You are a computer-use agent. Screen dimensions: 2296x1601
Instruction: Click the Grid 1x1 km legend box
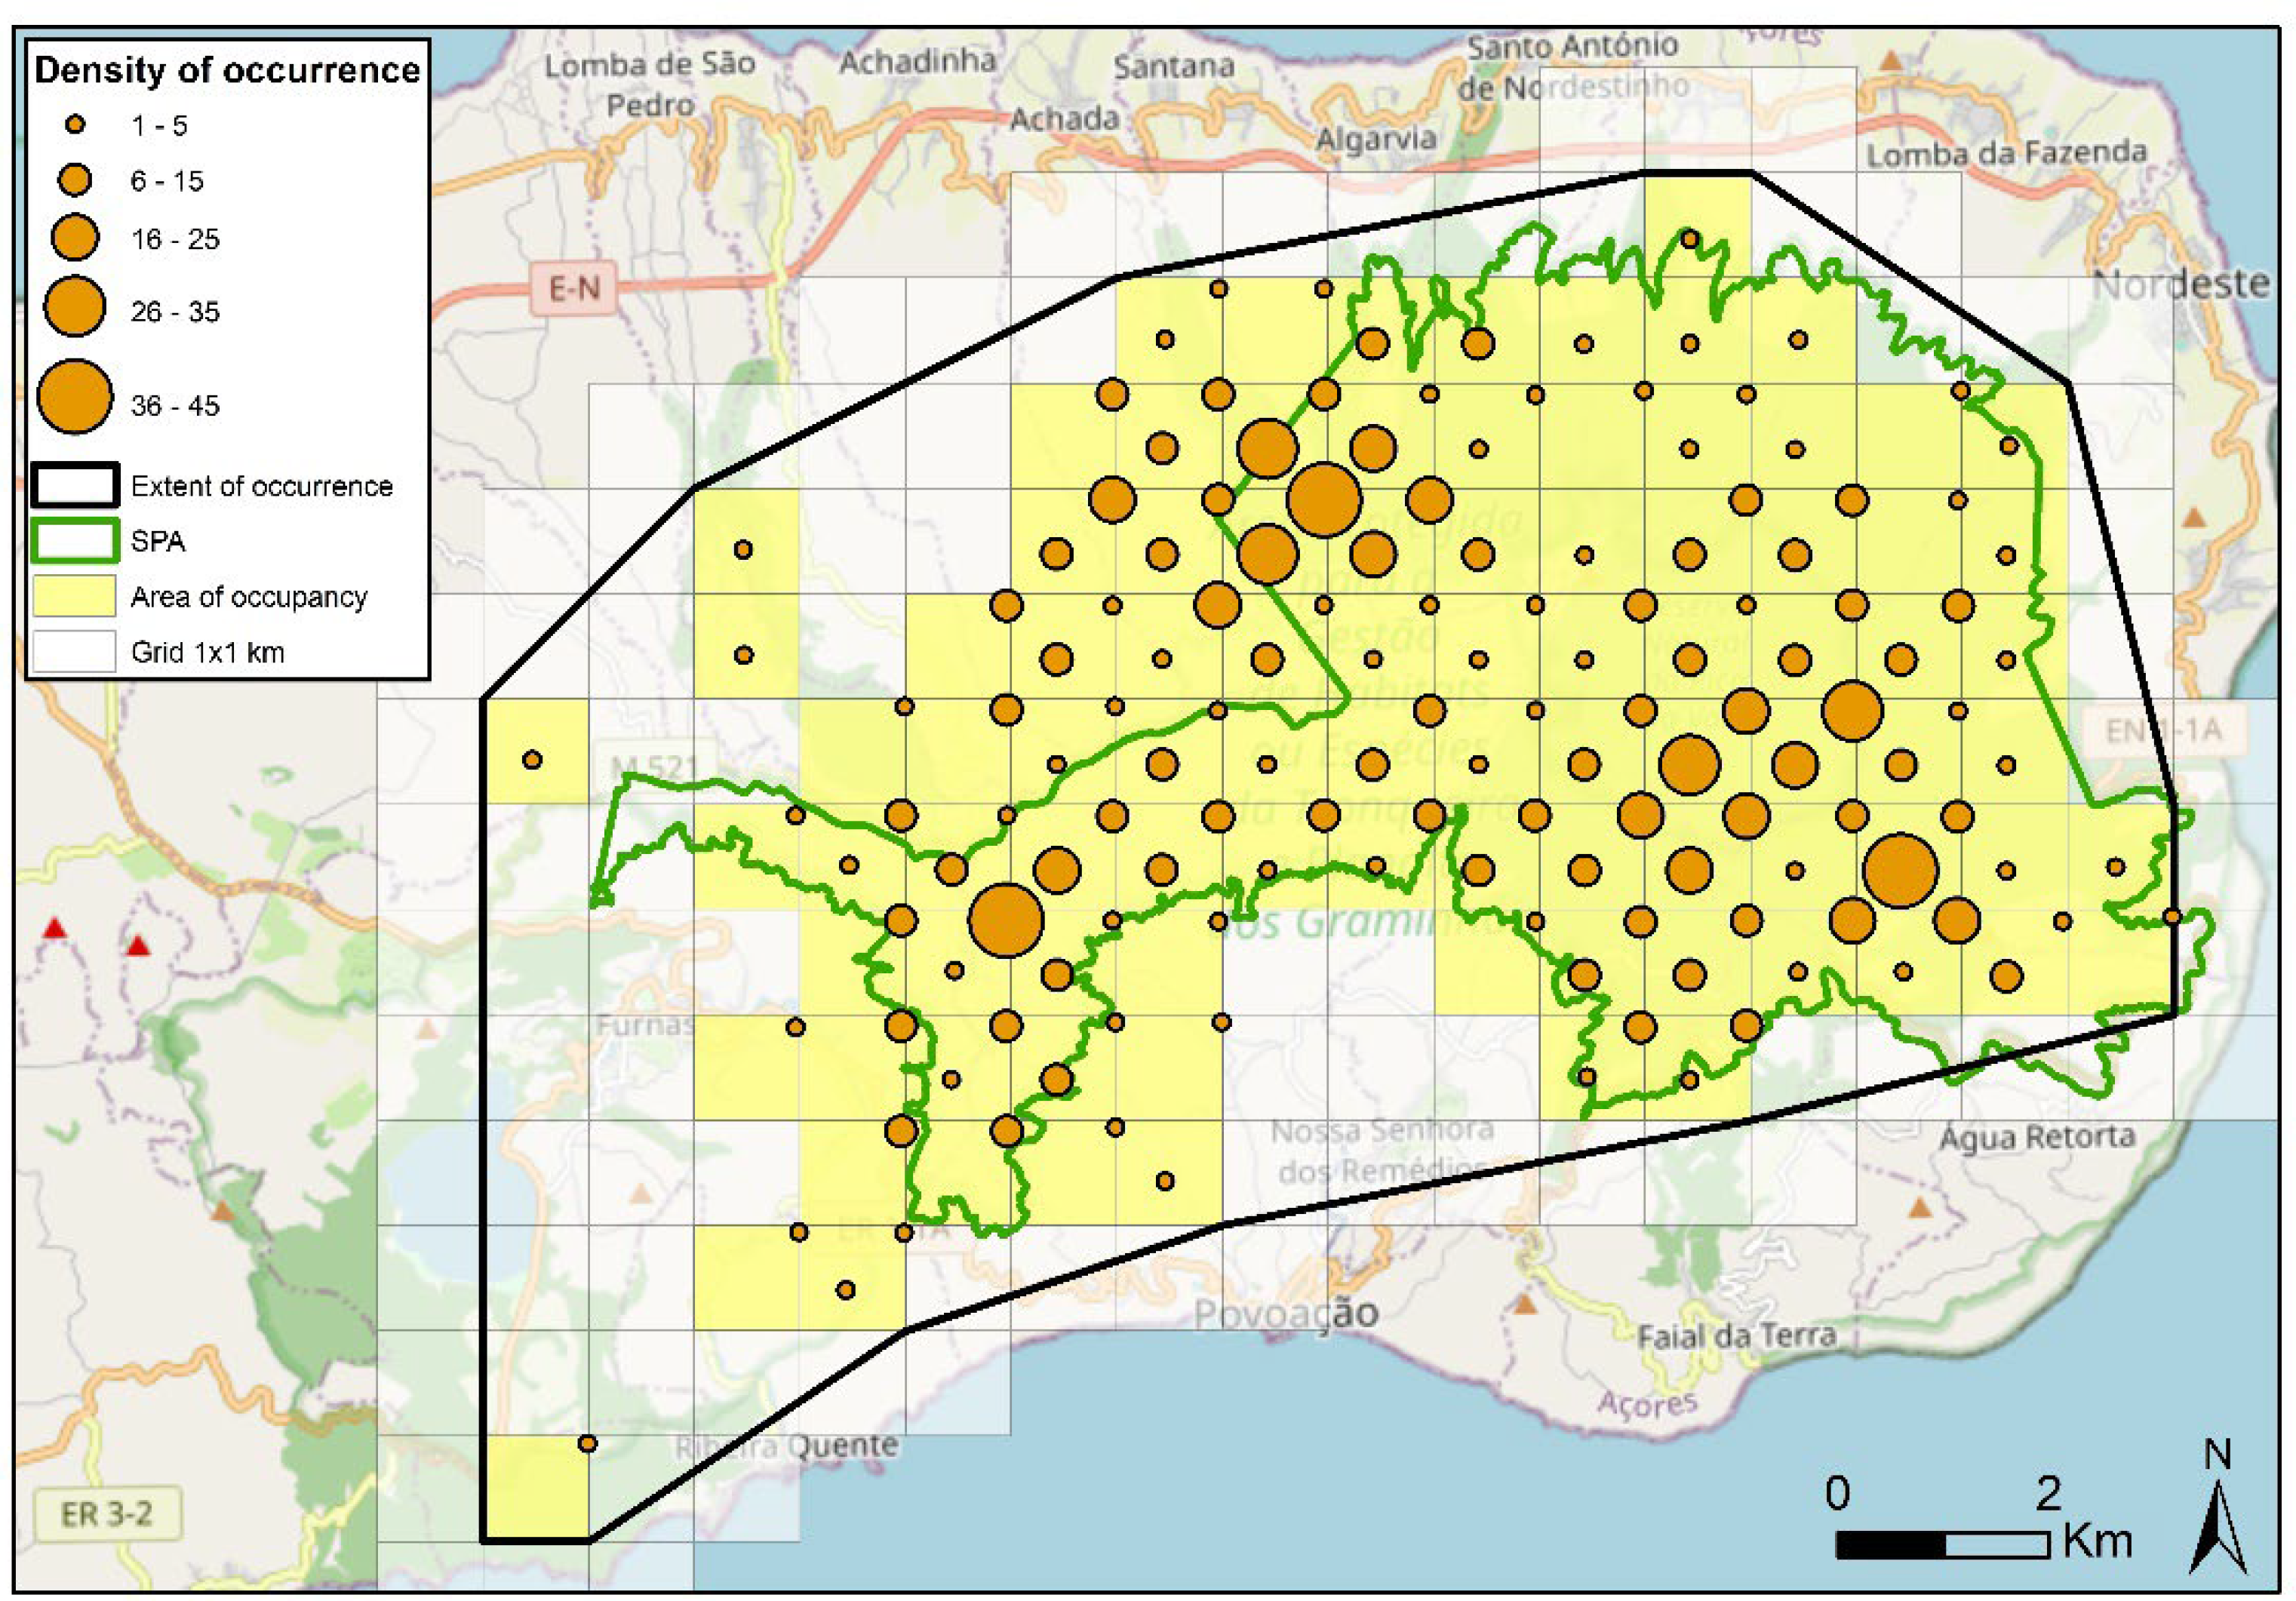(x=75, y=652)
